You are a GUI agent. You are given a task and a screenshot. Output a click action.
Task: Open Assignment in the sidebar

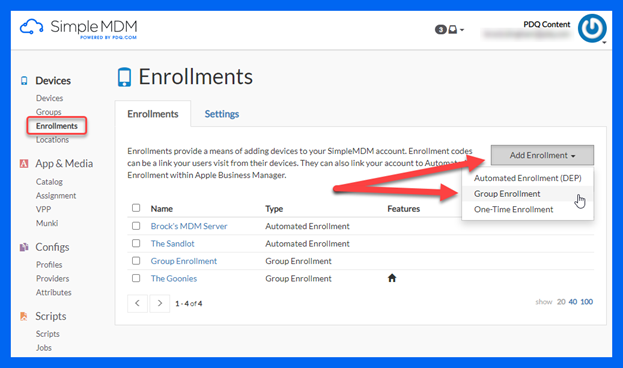[56, 196]
